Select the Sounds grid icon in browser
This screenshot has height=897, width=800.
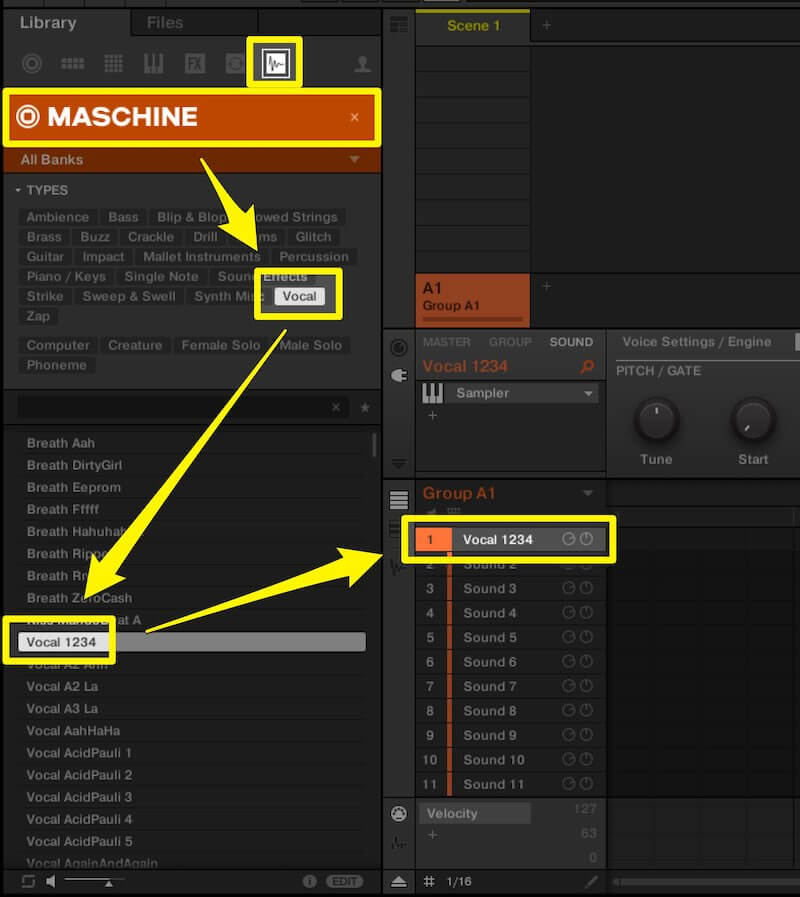pyautogui.click(x=113, y=63)
